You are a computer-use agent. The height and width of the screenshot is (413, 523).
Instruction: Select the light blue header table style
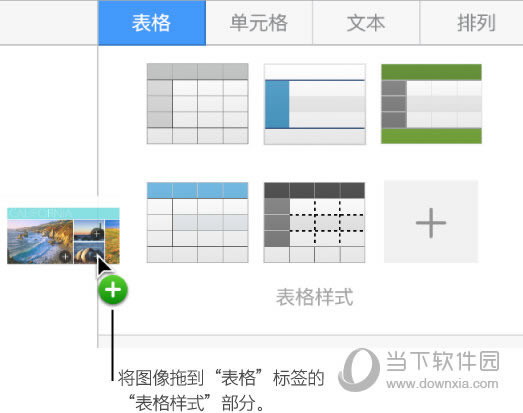pos(197,223)
